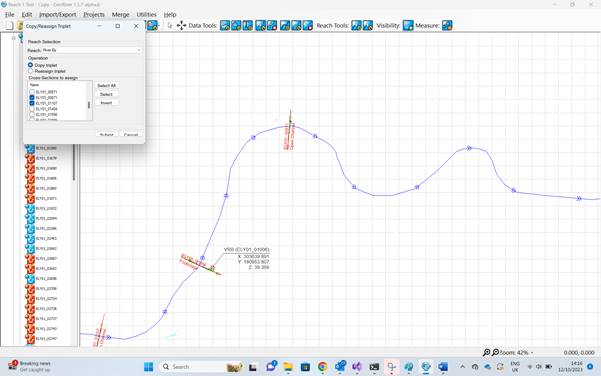Open the Merge menu
The image size is (601, 376).
(x=120, y=15)
